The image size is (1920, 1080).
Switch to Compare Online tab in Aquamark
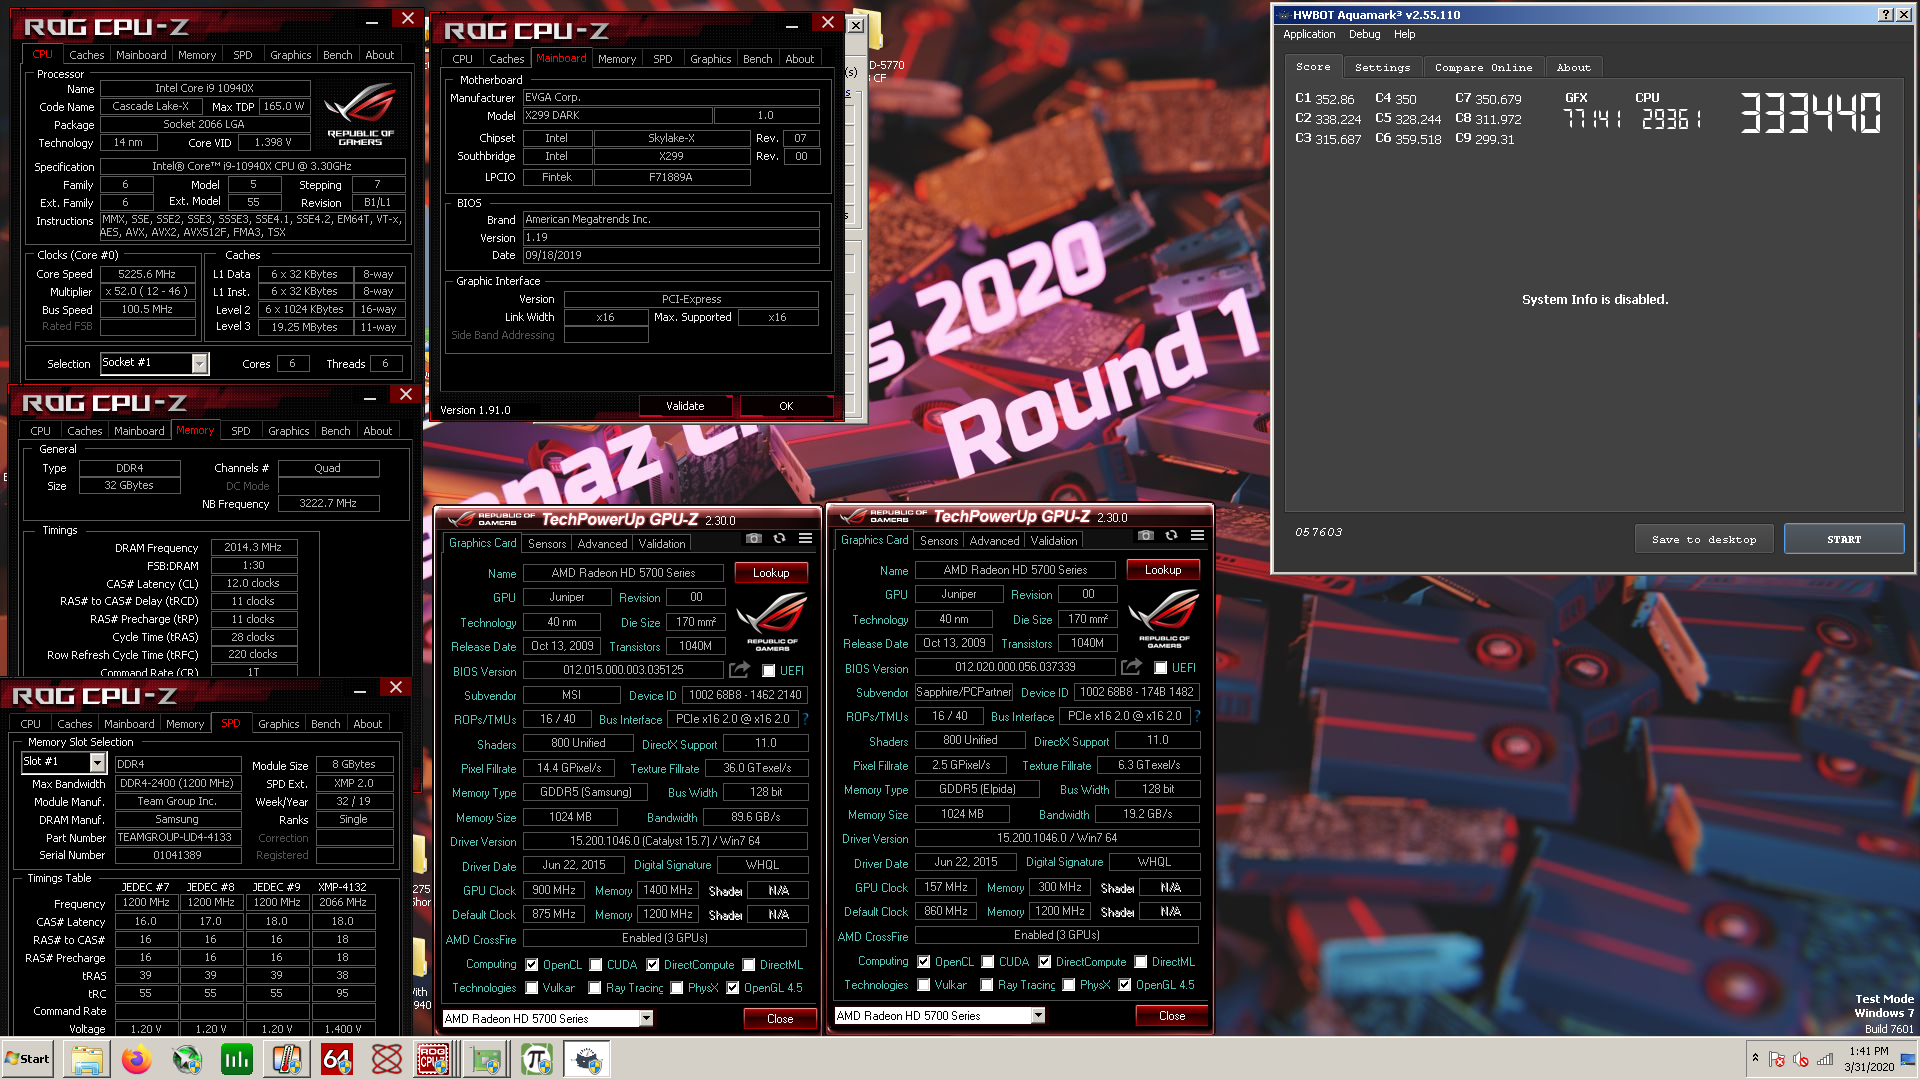(1483, 67)
